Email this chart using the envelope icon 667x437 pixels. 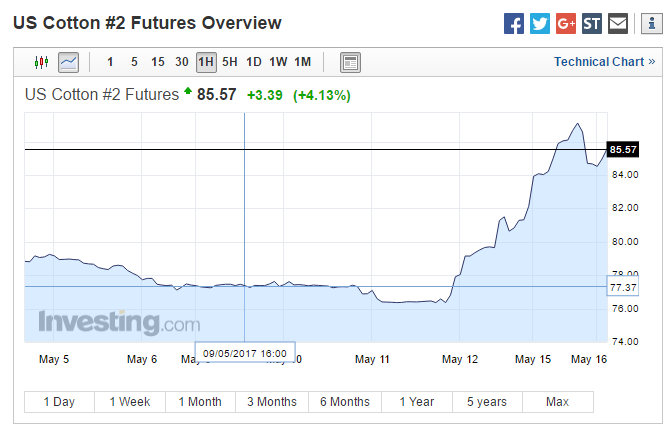point(618,23)
